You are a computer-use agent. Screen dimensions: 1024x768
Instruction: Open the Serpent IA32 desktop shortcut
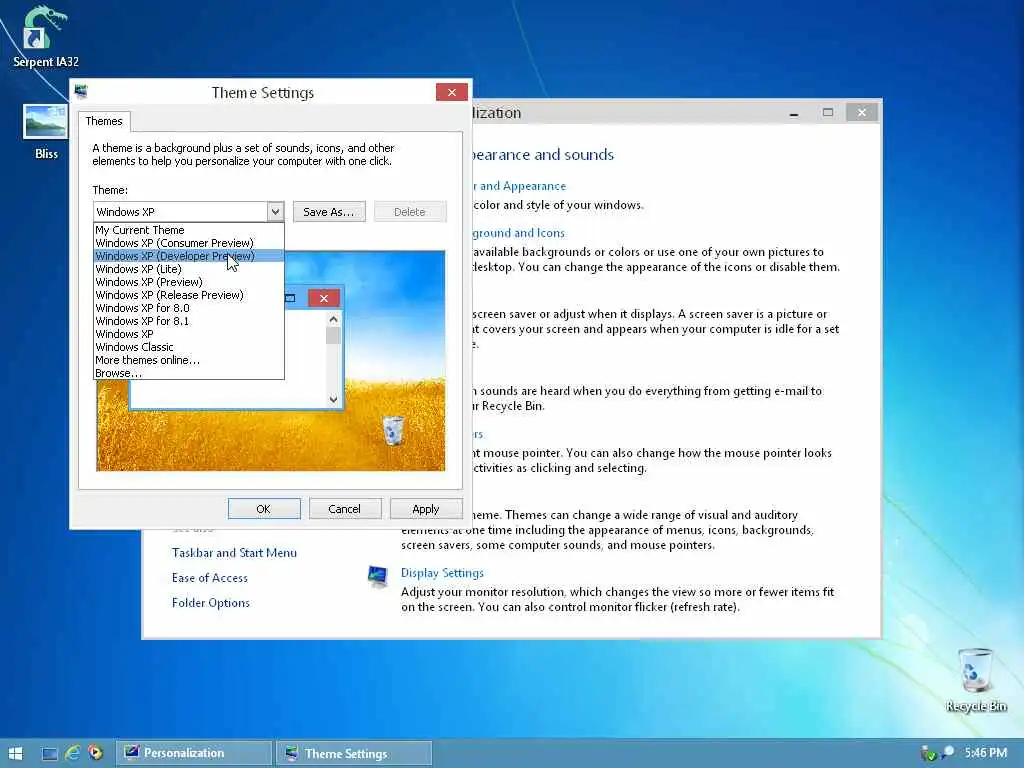pos(45,37)
